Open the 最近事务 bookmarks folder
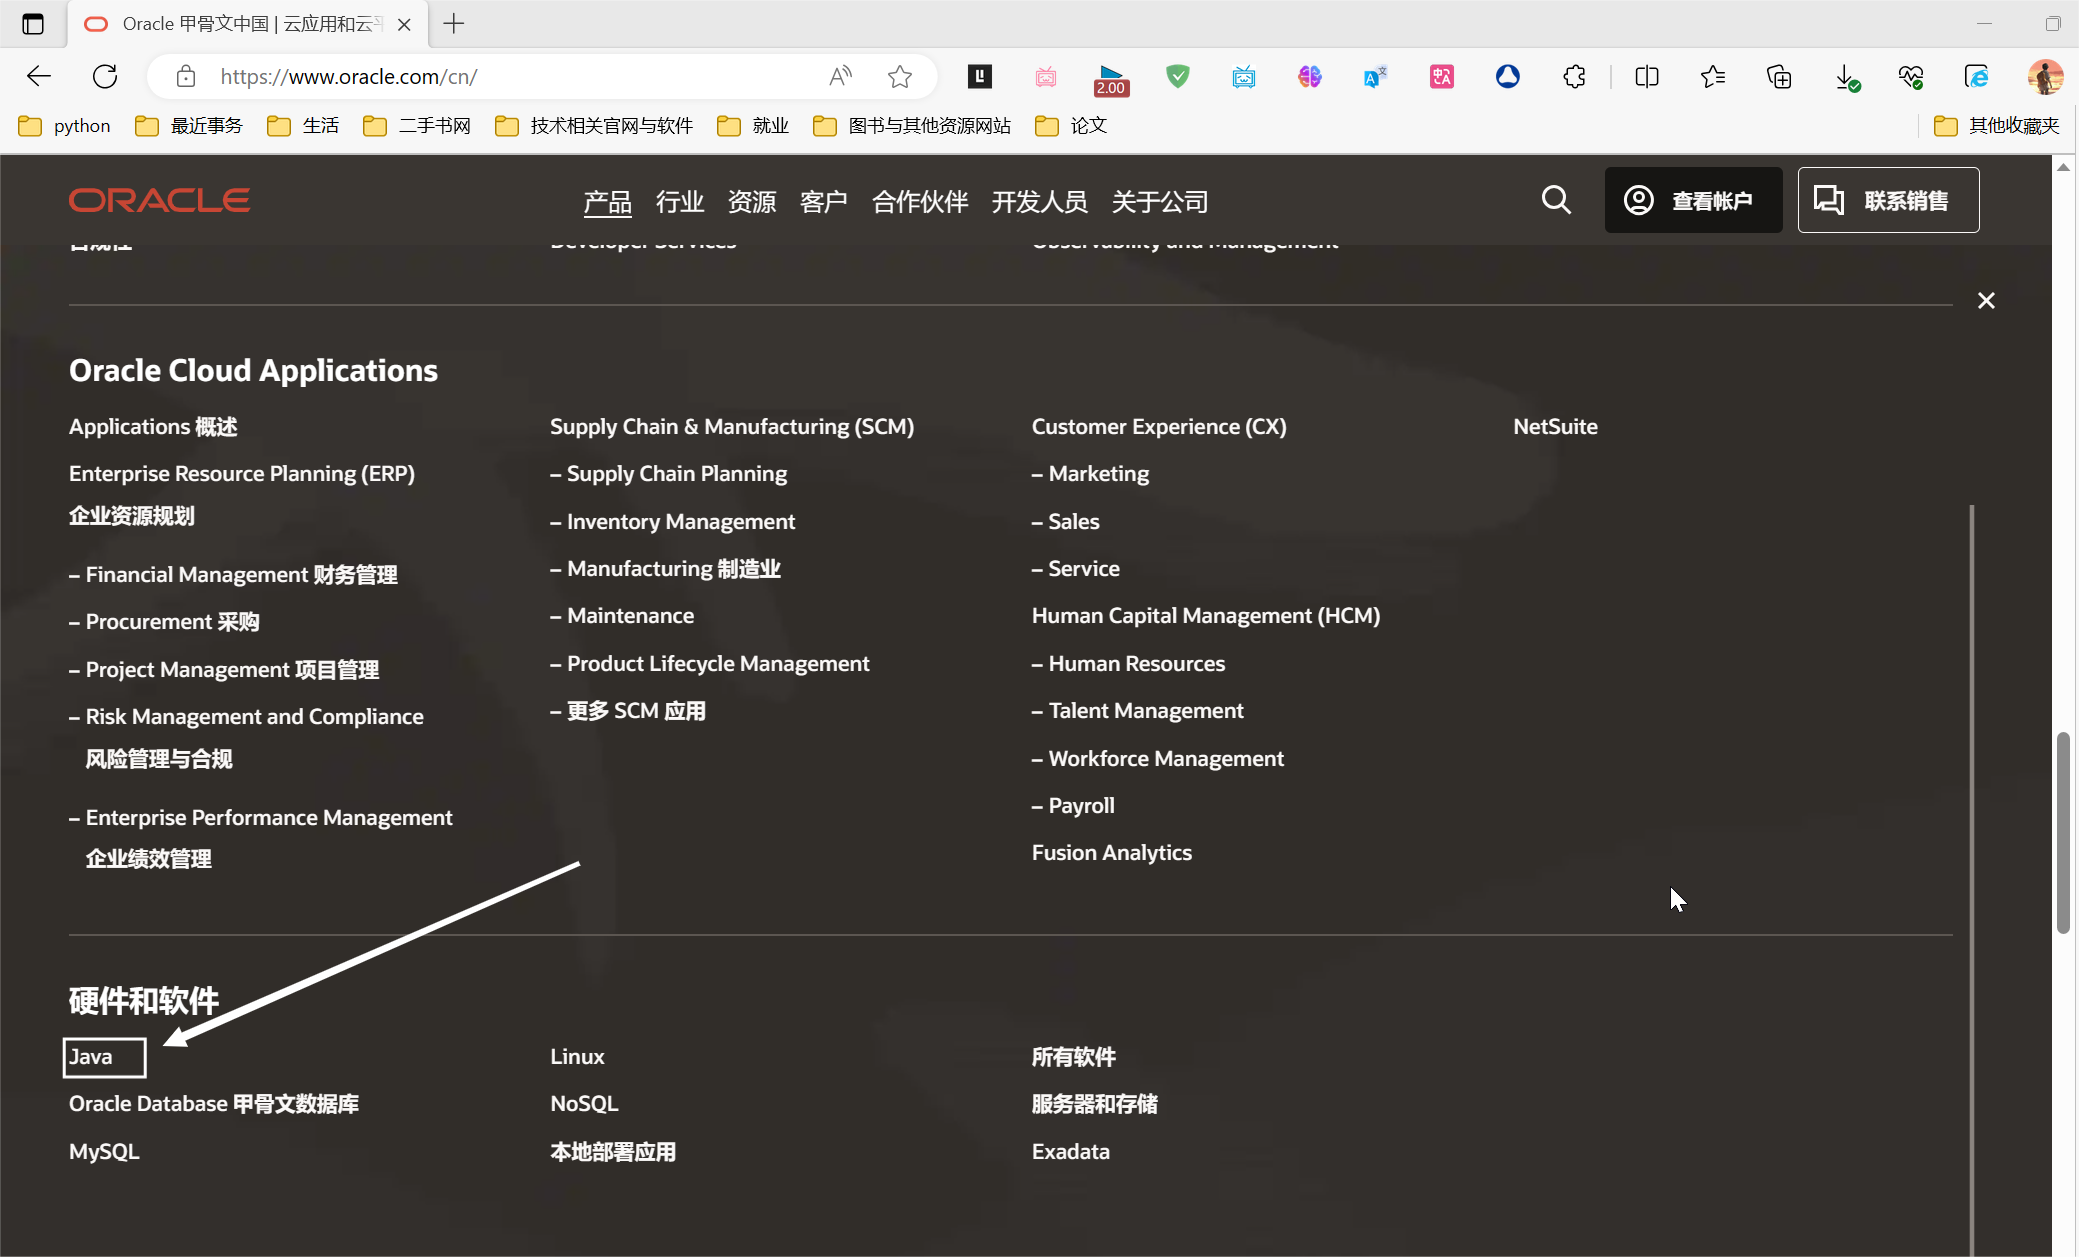This screenshot has height=1257, width=2079. coord(189,126)
